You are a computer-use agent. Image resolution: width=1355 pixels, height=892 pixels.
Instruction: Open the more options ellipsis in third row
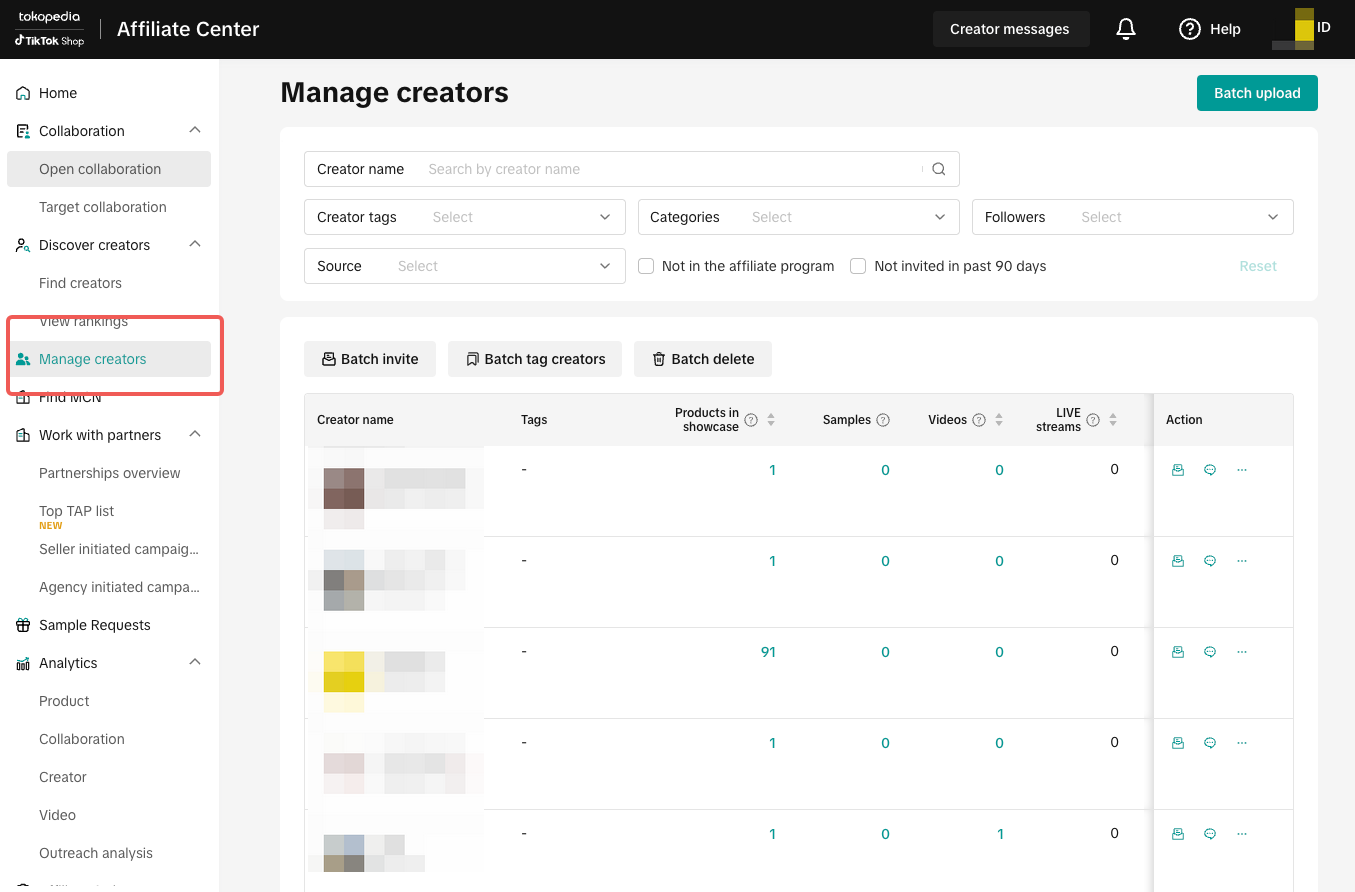click(1242, 652)
